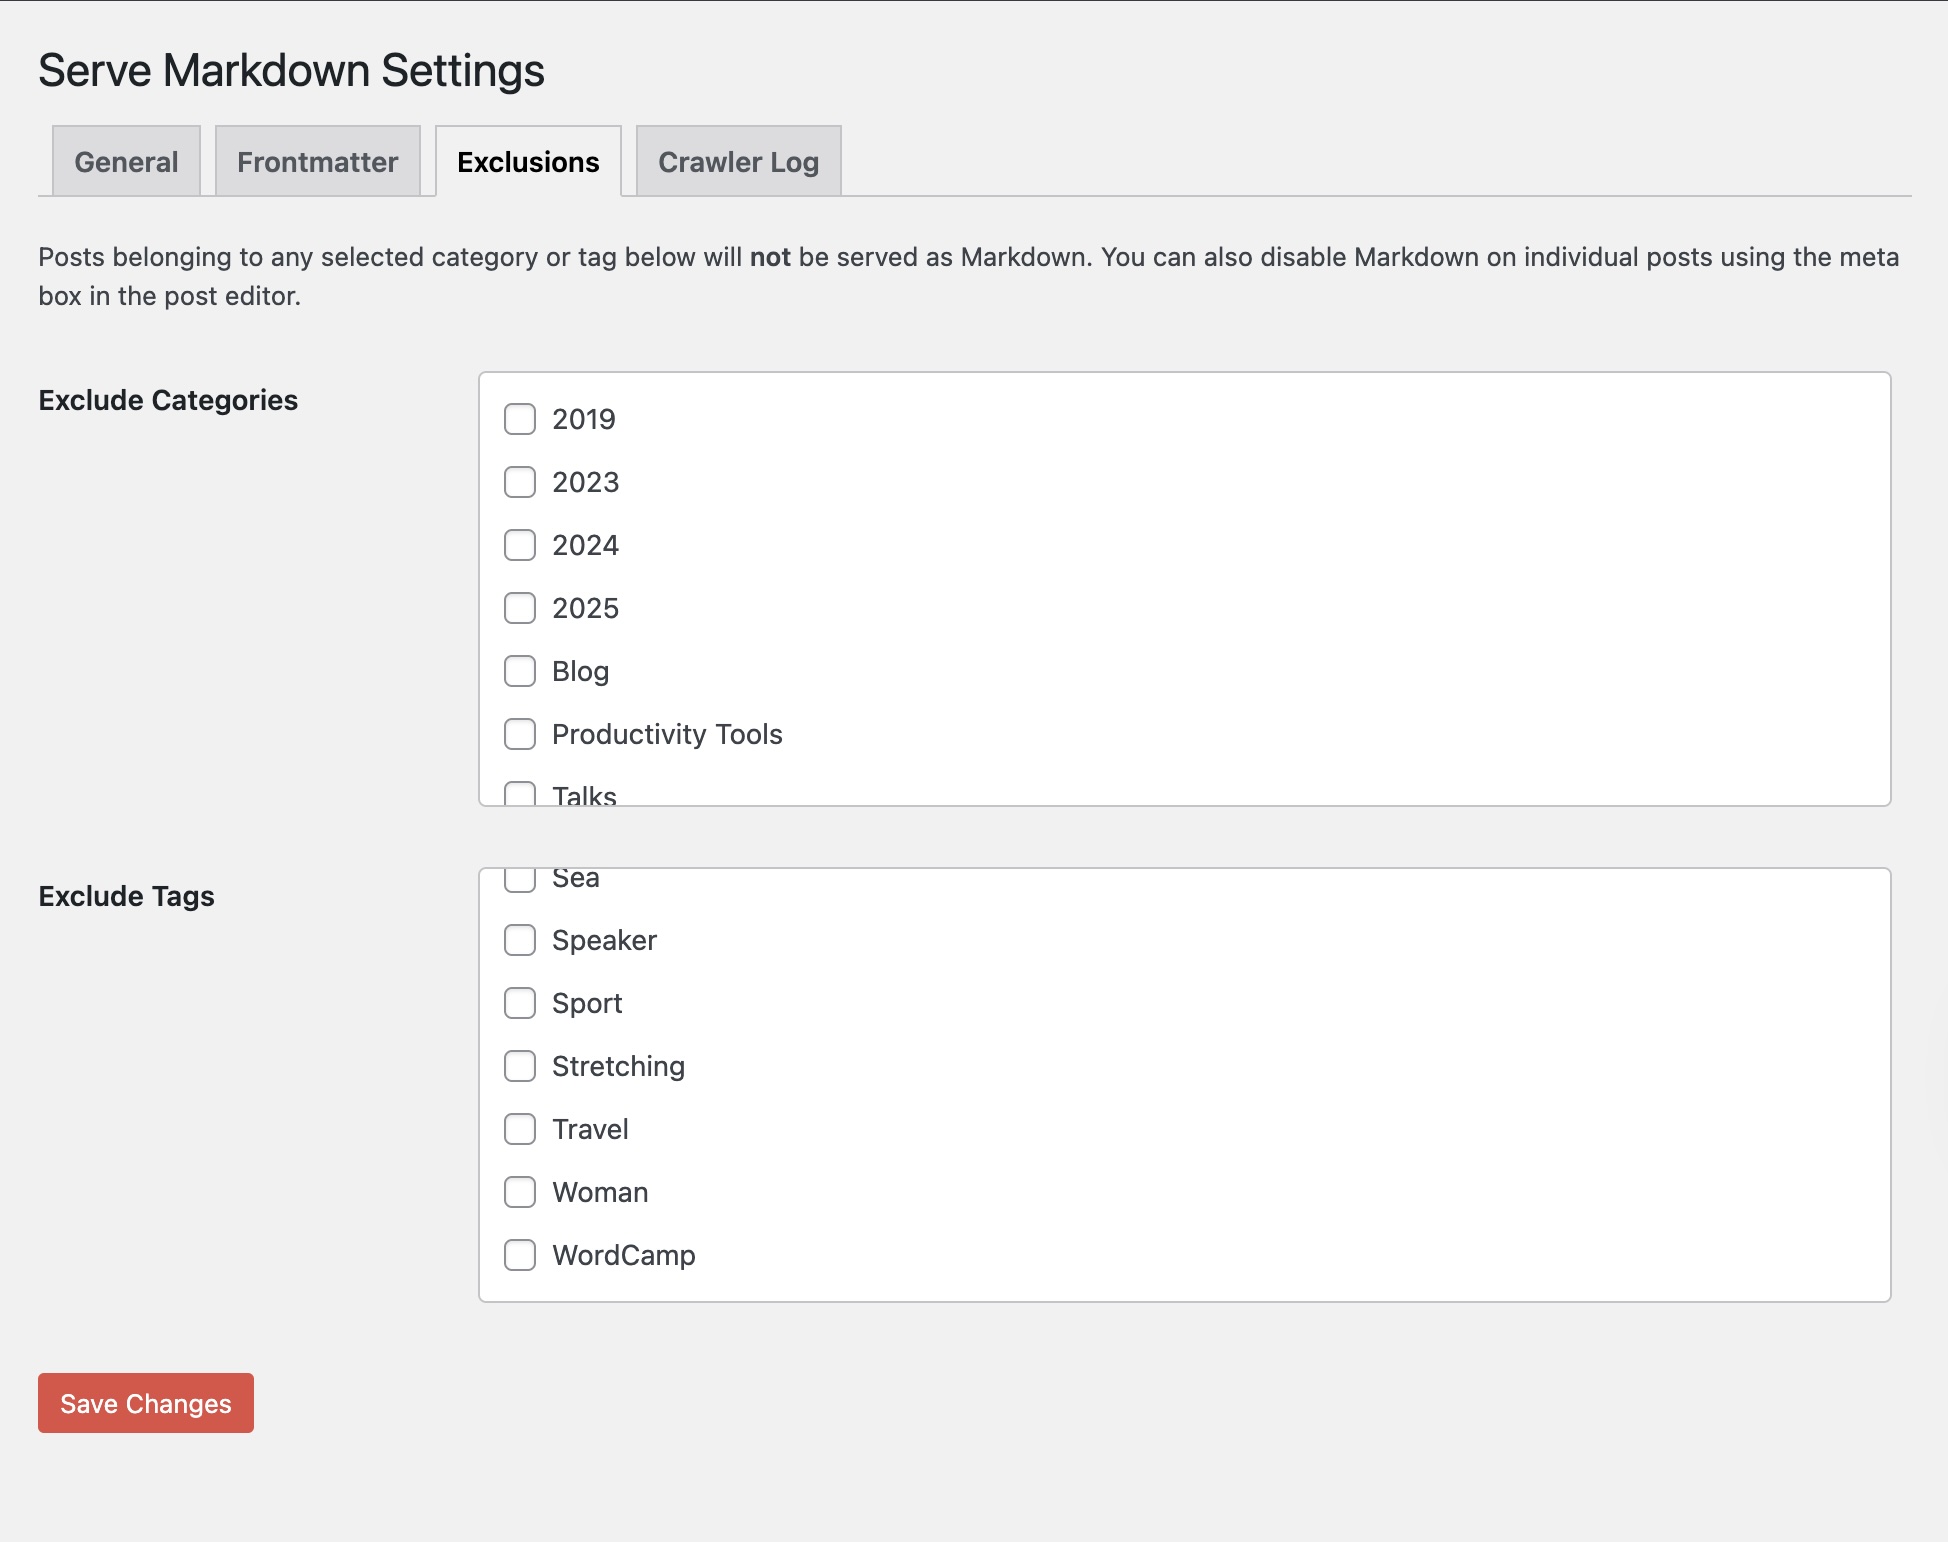Viewport: 1948px width, 1542px height.
Task: Exclude the Blog category
Action: (520, 671)
